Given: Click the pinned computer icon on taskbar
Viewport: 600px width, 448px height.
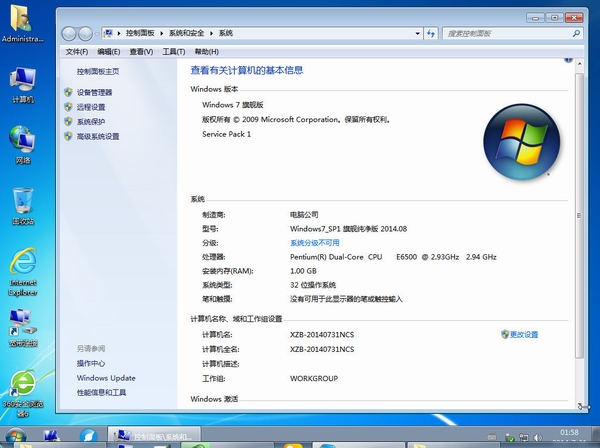Looking at the screenshot, I should click(51, 437).
